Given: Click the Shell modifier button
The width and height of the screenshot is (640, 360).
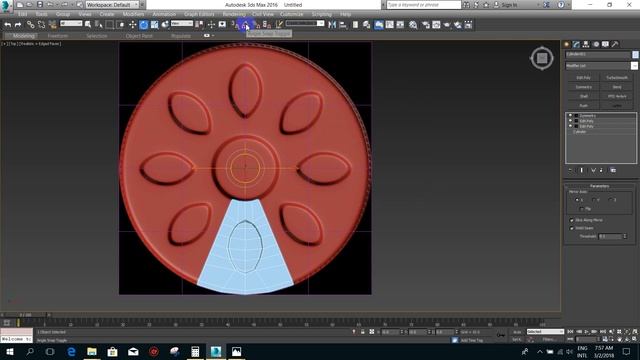Looking at the screenshot, I should click(x=584, y=96).
